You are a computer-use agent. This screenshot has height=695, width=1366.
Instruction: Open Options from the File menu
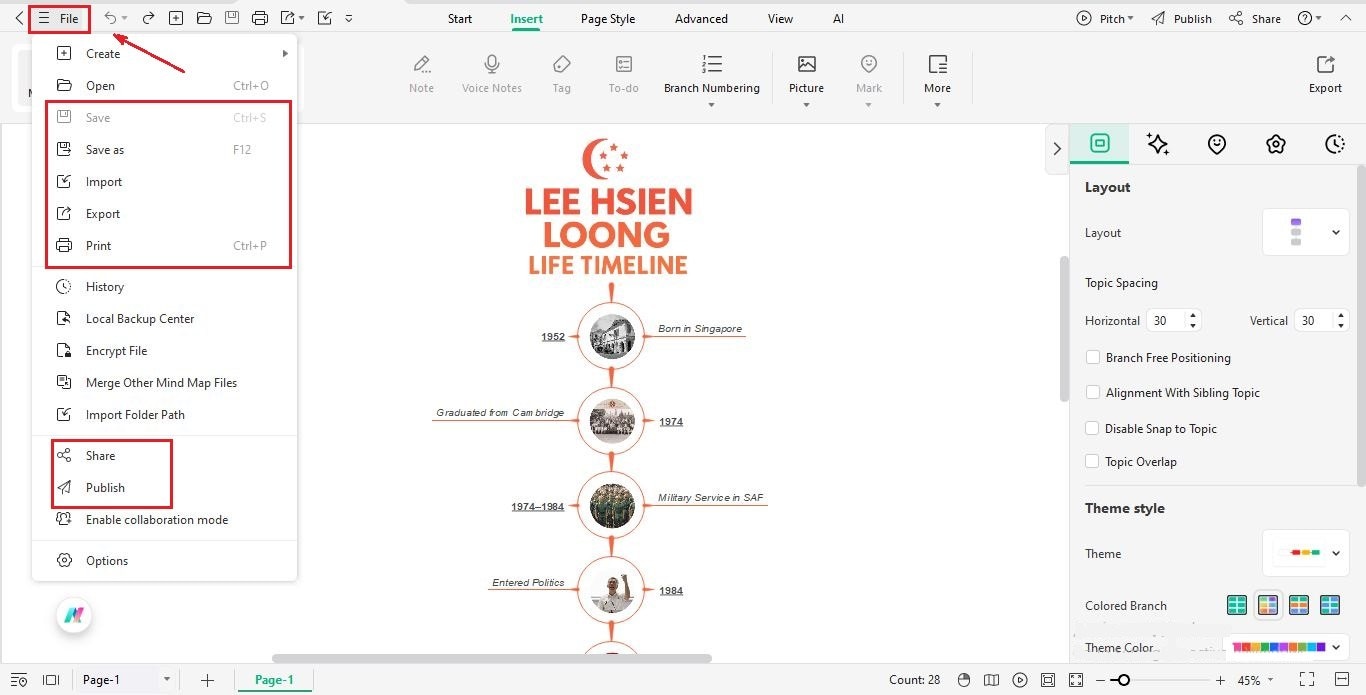tap(165, 561)
